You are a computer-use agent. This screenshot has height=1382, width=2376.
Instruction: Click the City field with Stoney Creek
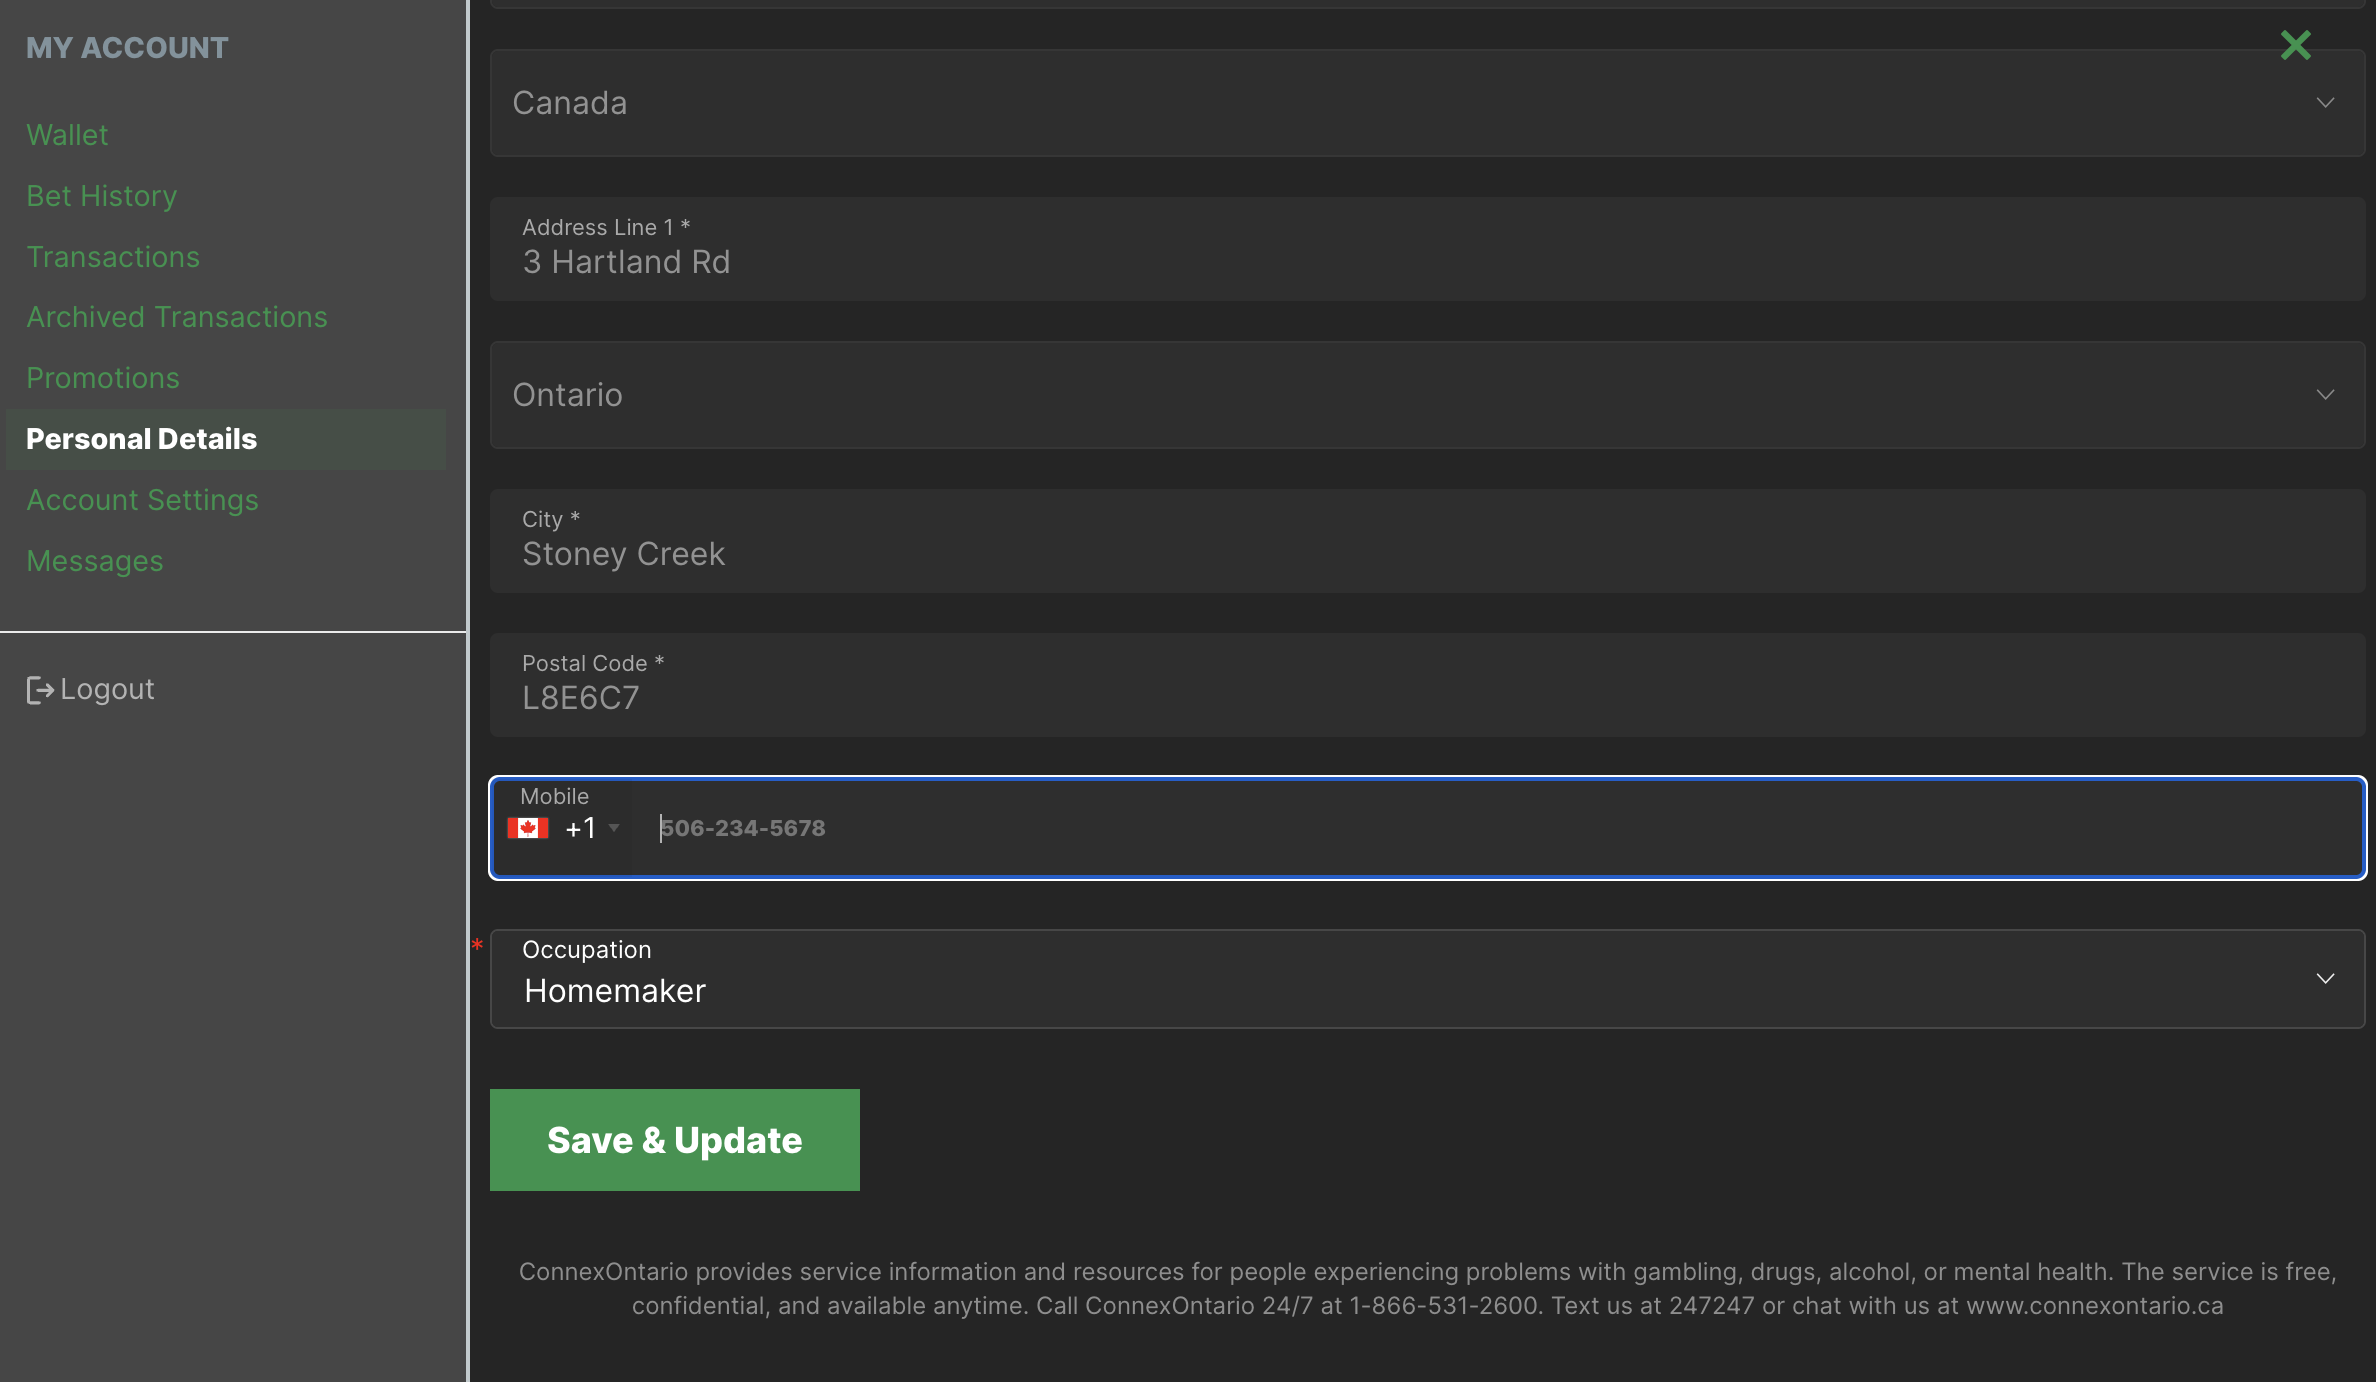(1427, 554)
